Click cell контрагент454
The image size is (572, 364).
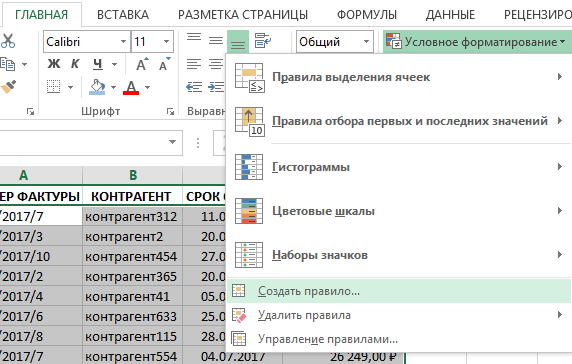[133, 257]
